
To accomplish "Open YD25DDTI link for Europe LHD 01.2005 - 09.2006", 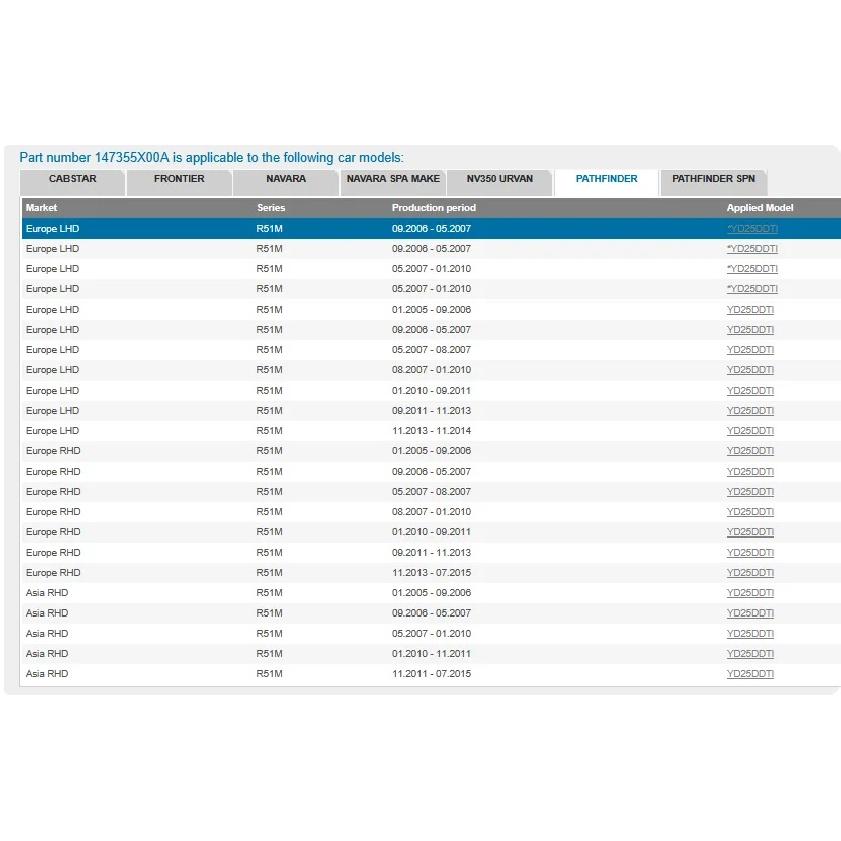I will click(x=750, y=310).
